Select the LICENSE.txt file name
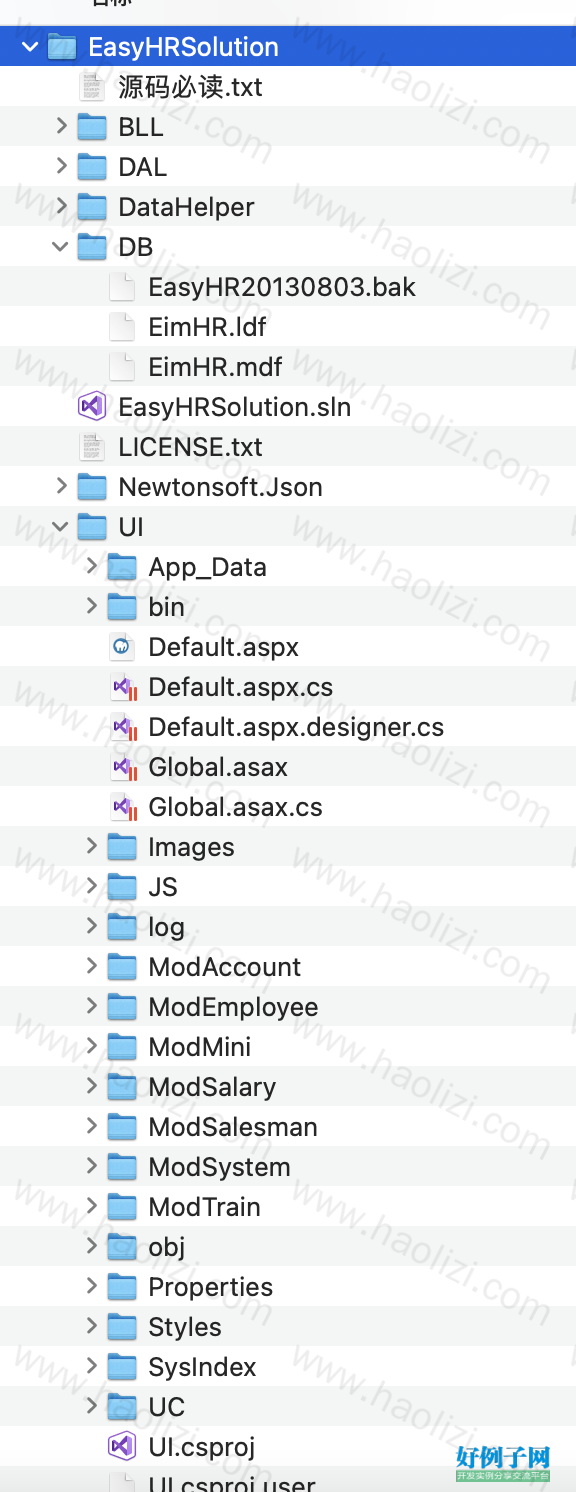The width and height of the screenshot is (576, 1492). (x=190, y=447)
